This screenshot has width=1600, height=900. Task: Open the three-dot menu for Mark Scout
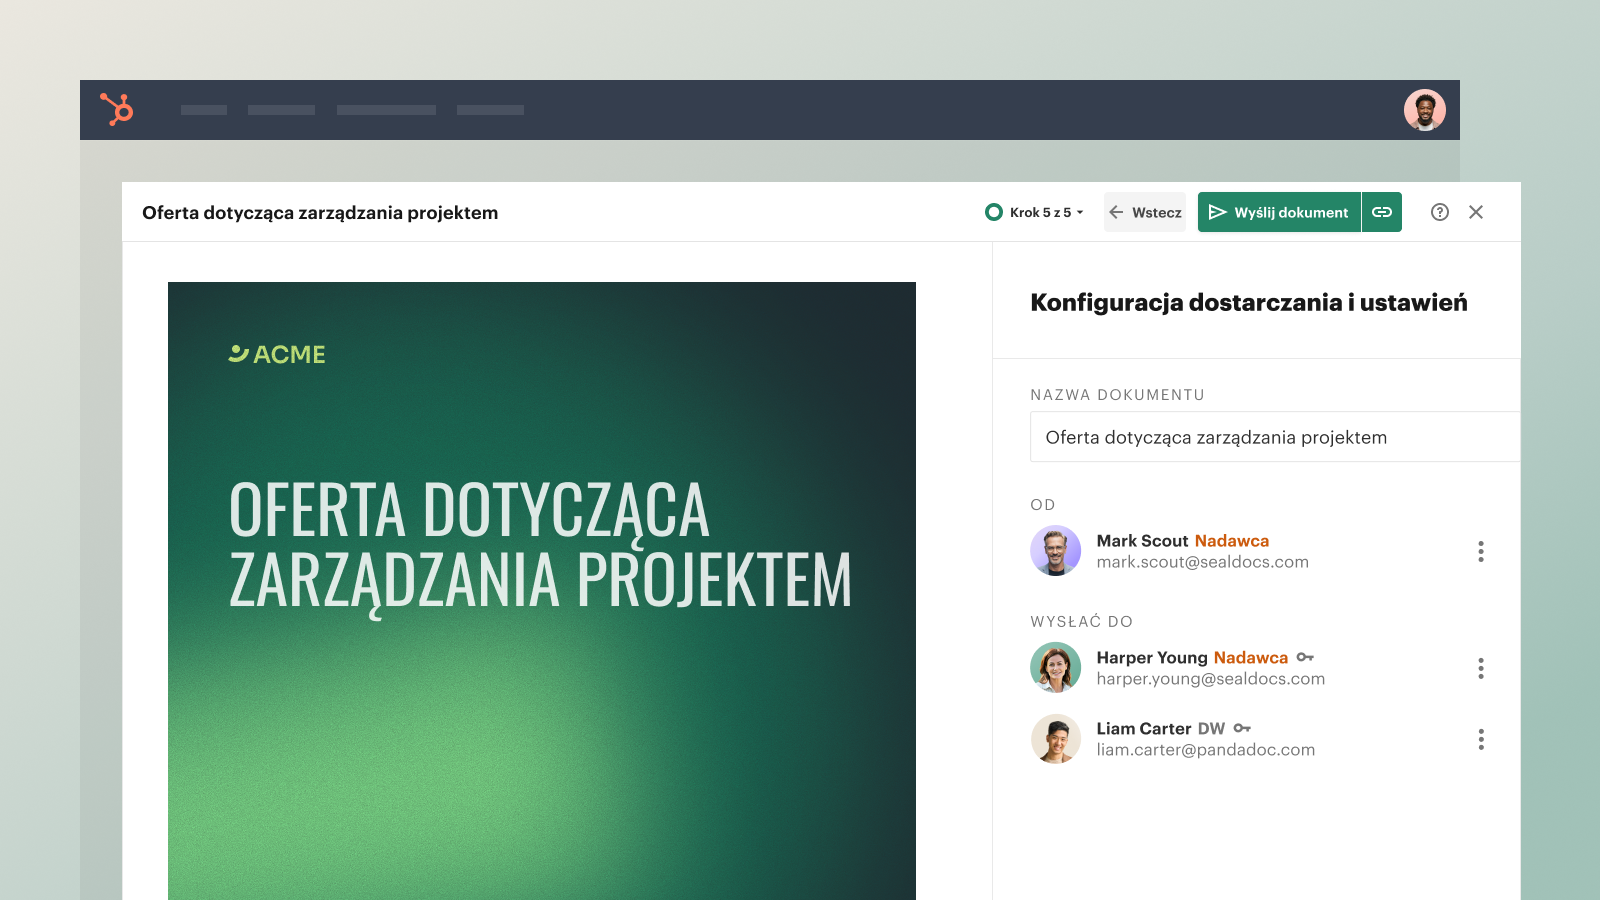coord(1481,551)
